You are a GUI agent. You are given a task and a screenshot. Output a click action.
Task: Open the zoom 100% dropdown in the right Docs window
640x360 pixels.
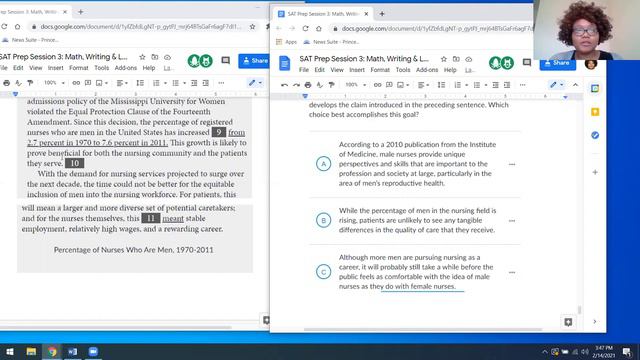point(356,85)
